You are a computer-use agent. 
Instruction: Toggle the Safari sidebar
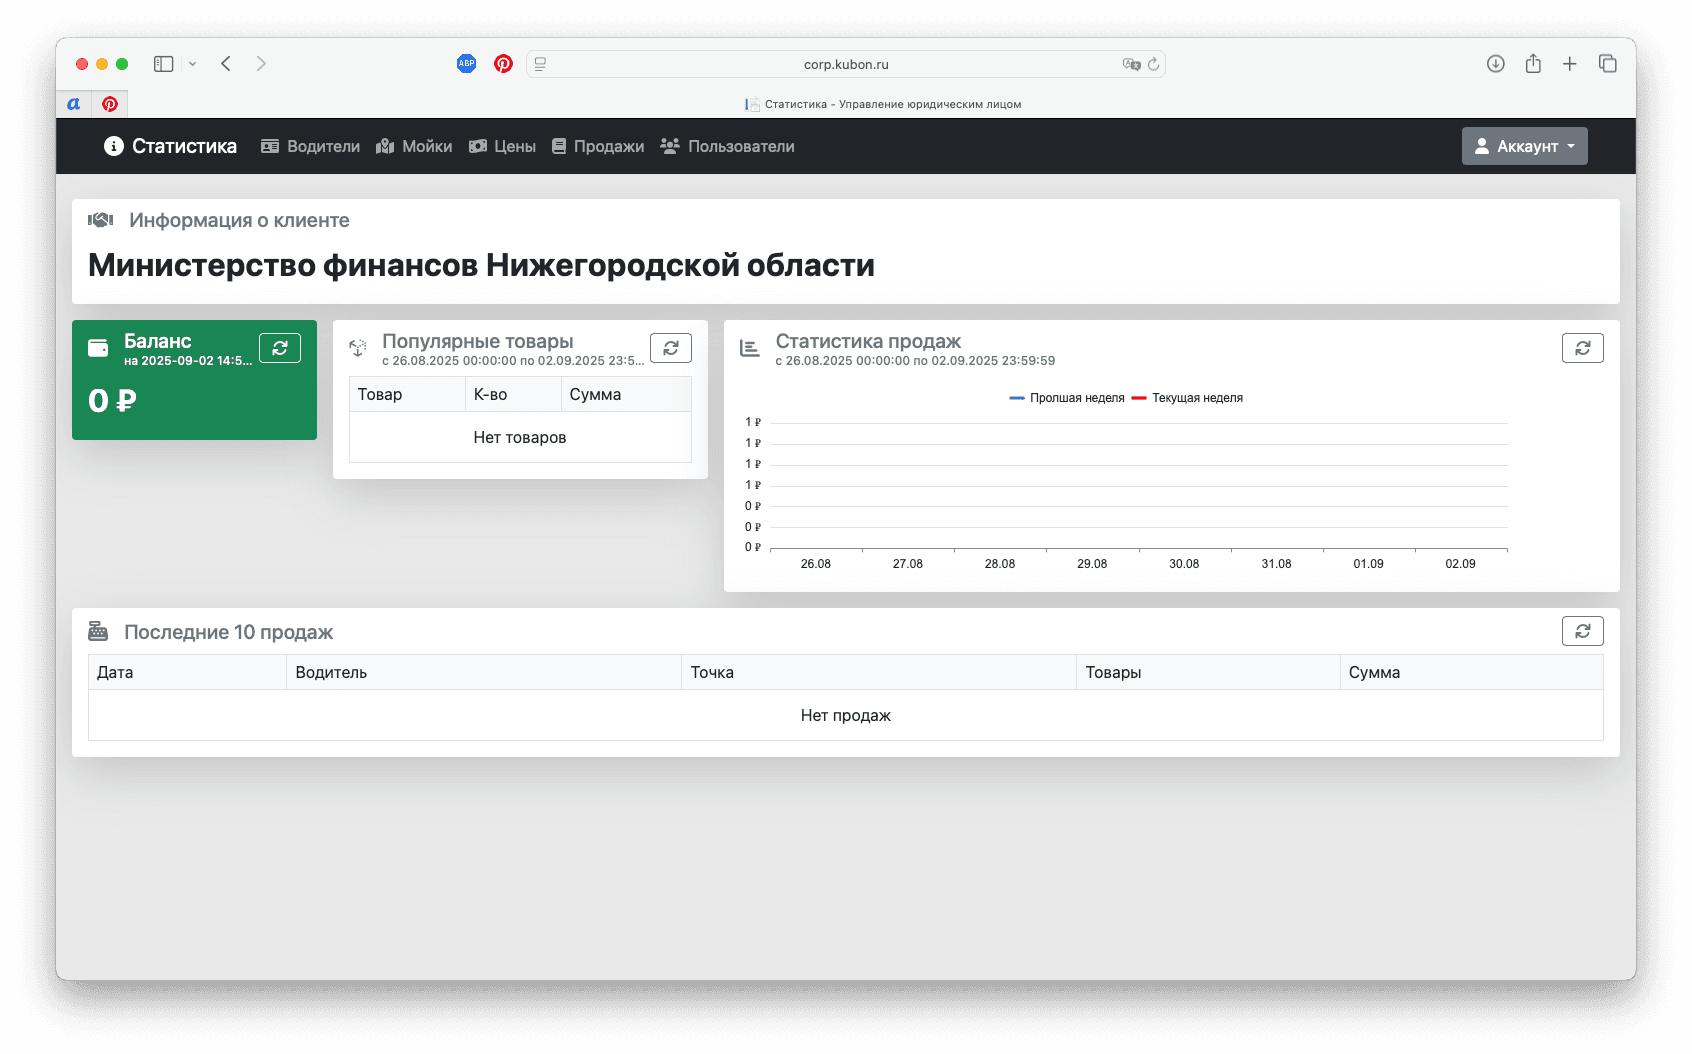click(164, 64)
